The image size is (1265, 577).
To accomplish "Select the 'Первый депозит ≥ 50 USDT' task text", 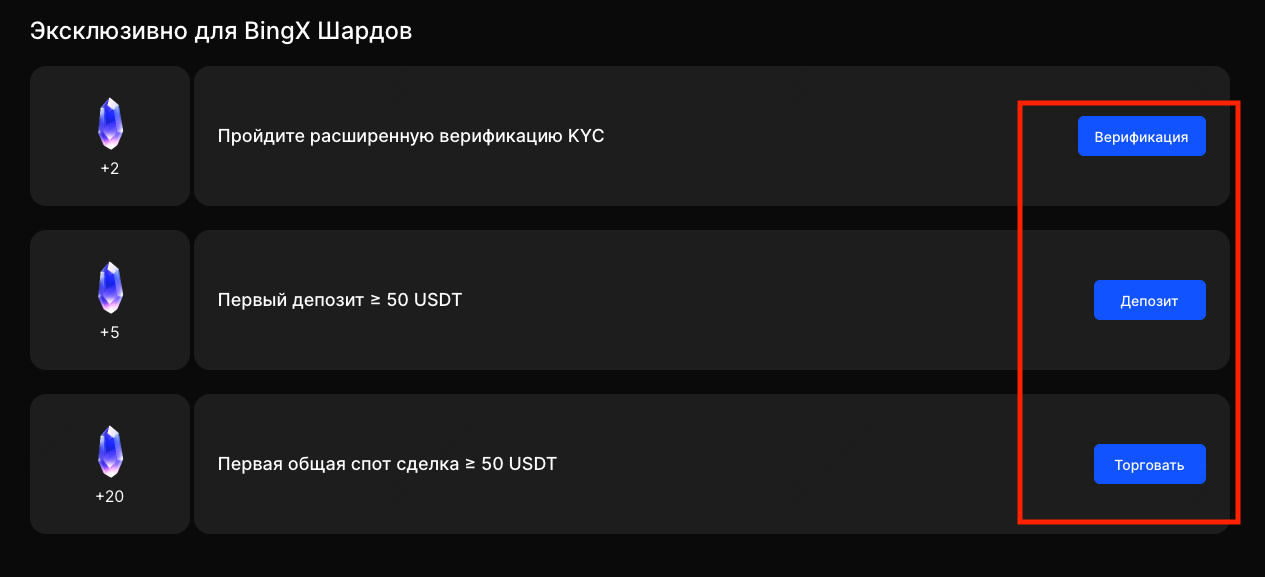I will click(339, 300).
